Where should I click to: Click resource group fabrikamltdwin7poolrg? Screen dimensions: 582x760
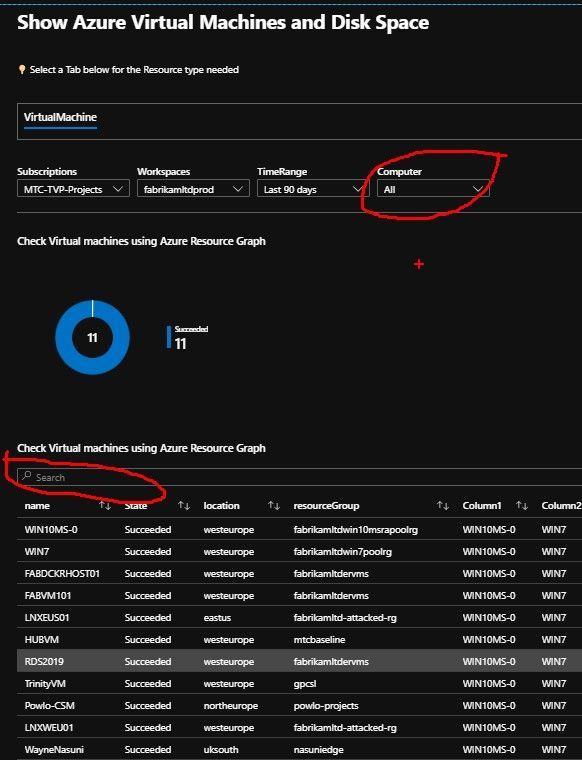tap(343, 552)
